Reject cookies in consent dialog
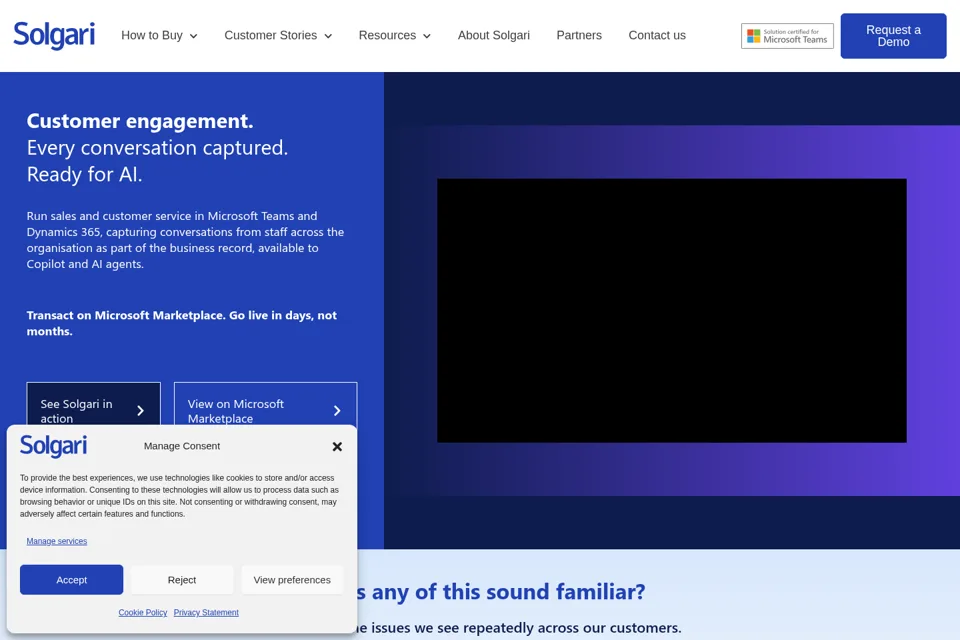The width and height of the screenshot is (960, 640). coord(182,580)
